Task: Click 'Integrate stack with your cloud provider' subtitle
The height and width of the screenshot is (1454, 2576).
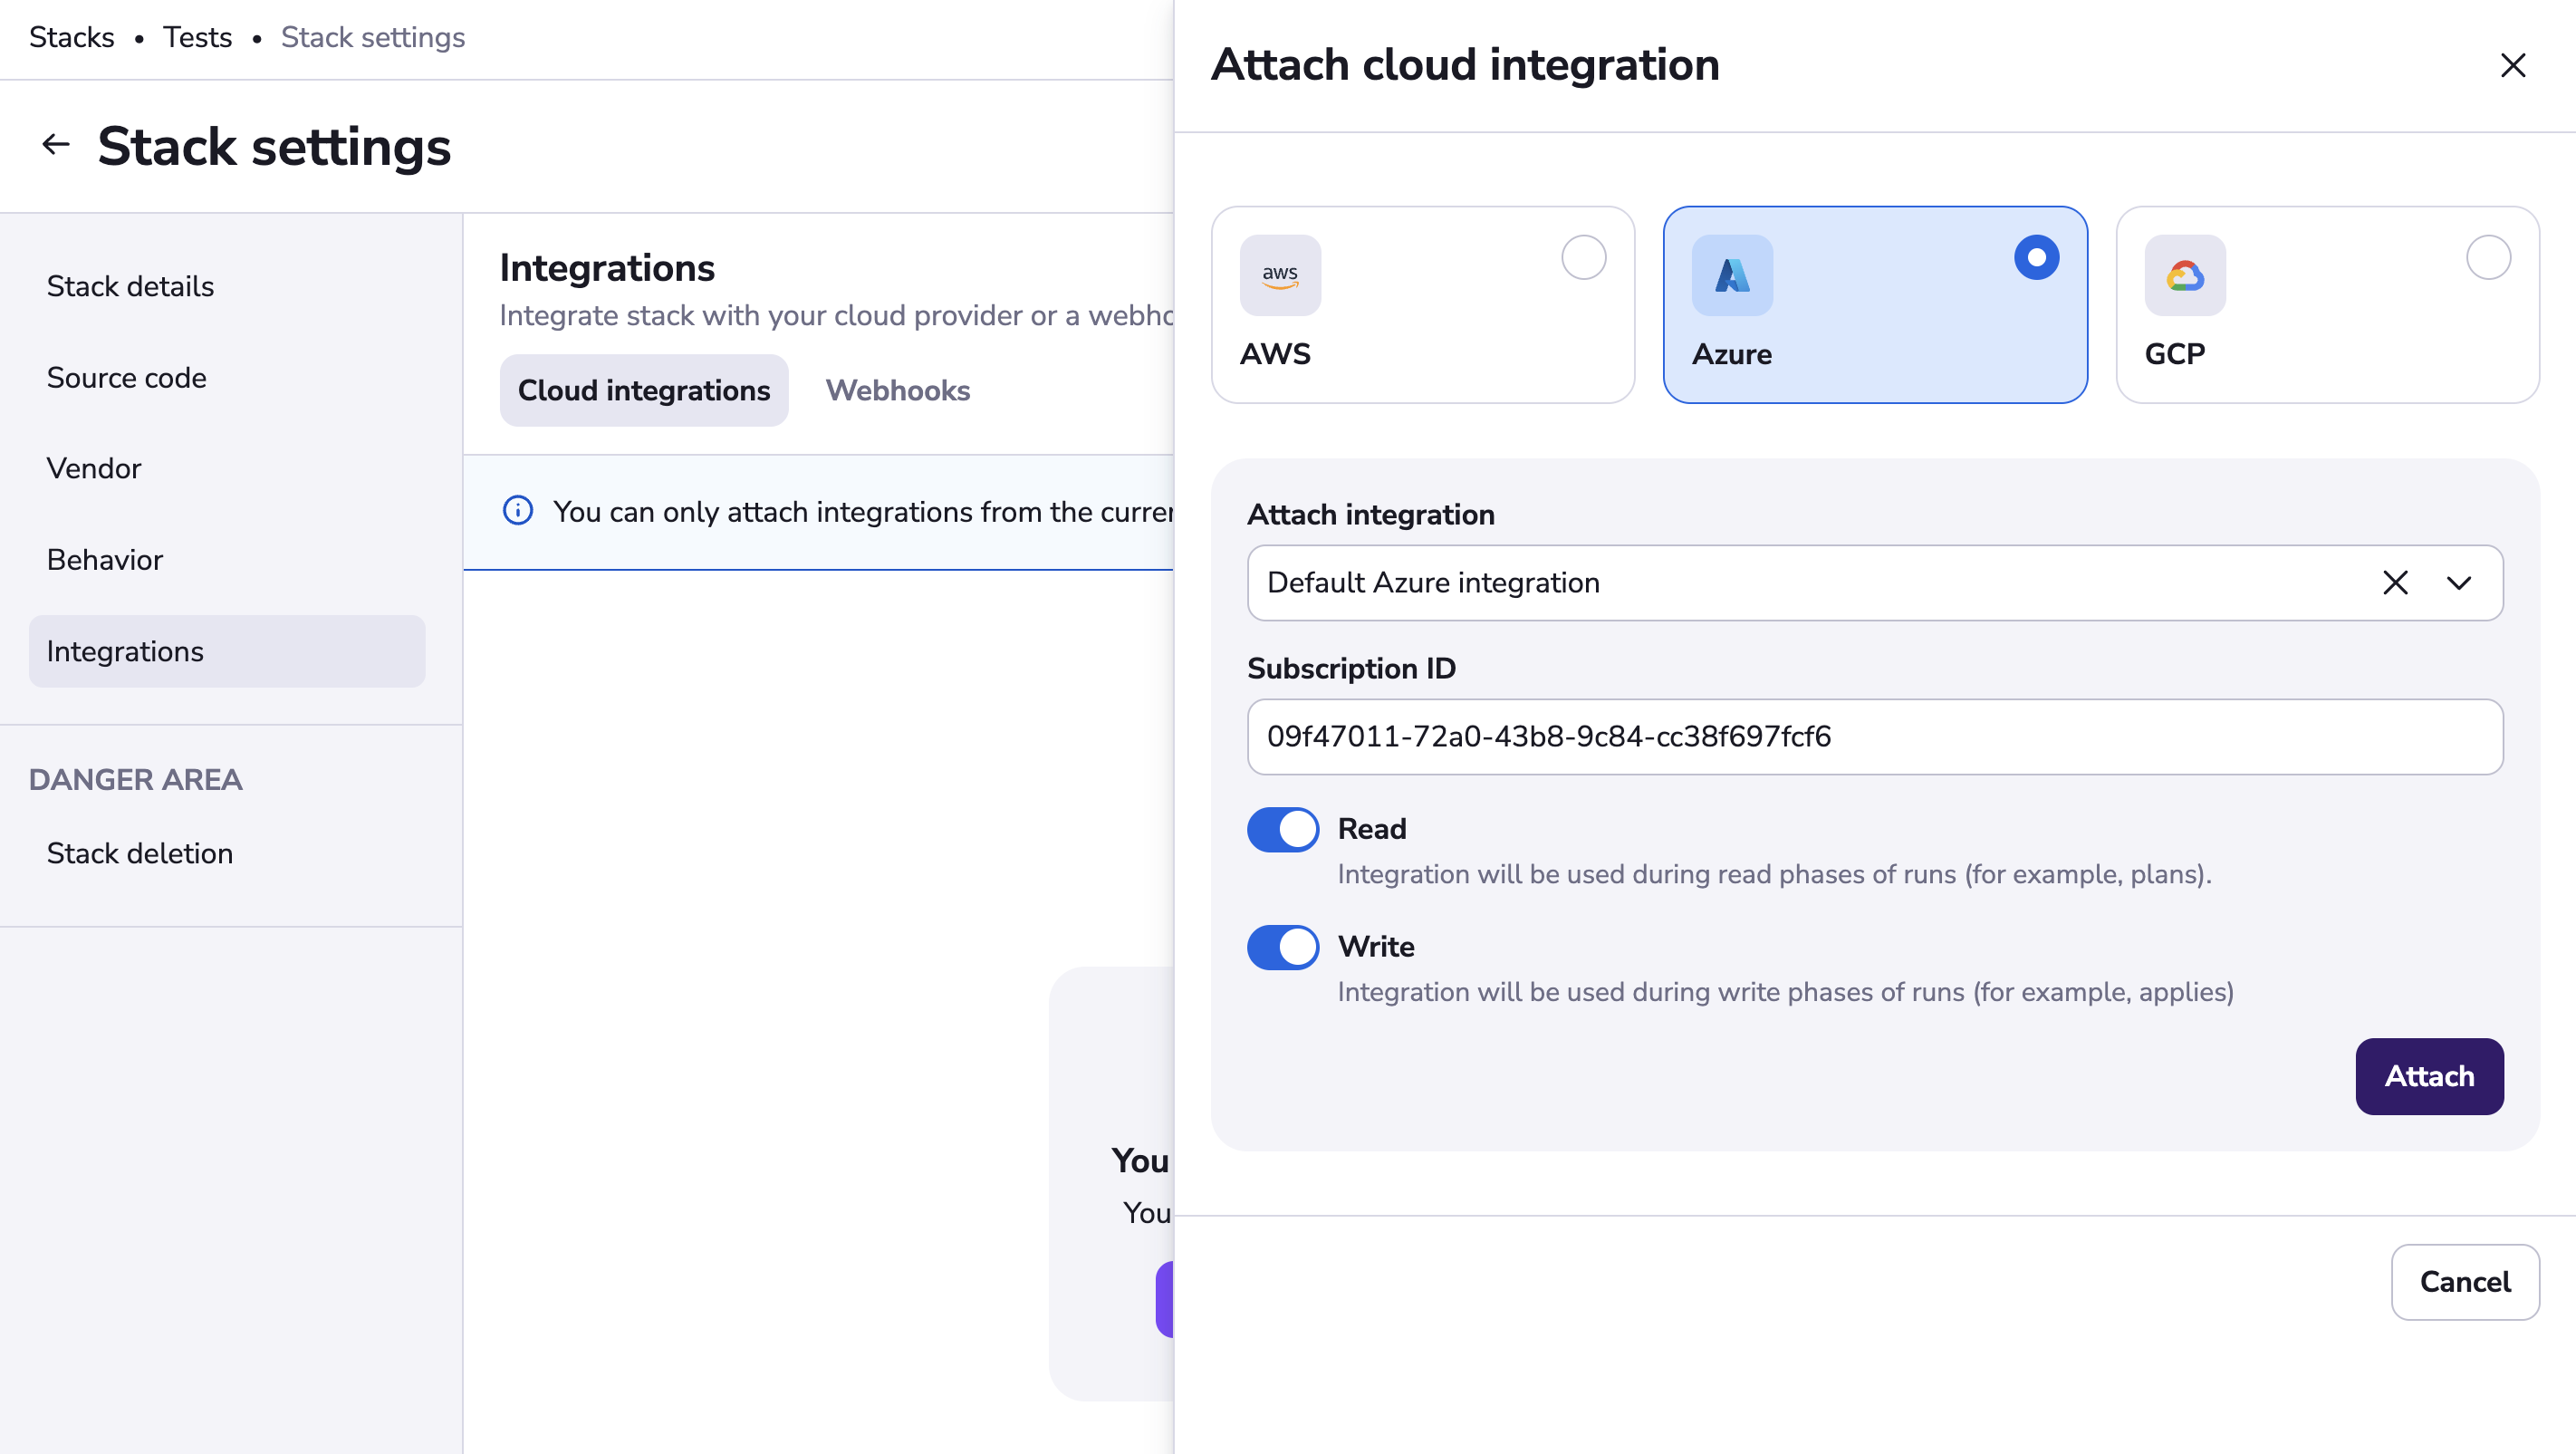Action: point(836,316)
